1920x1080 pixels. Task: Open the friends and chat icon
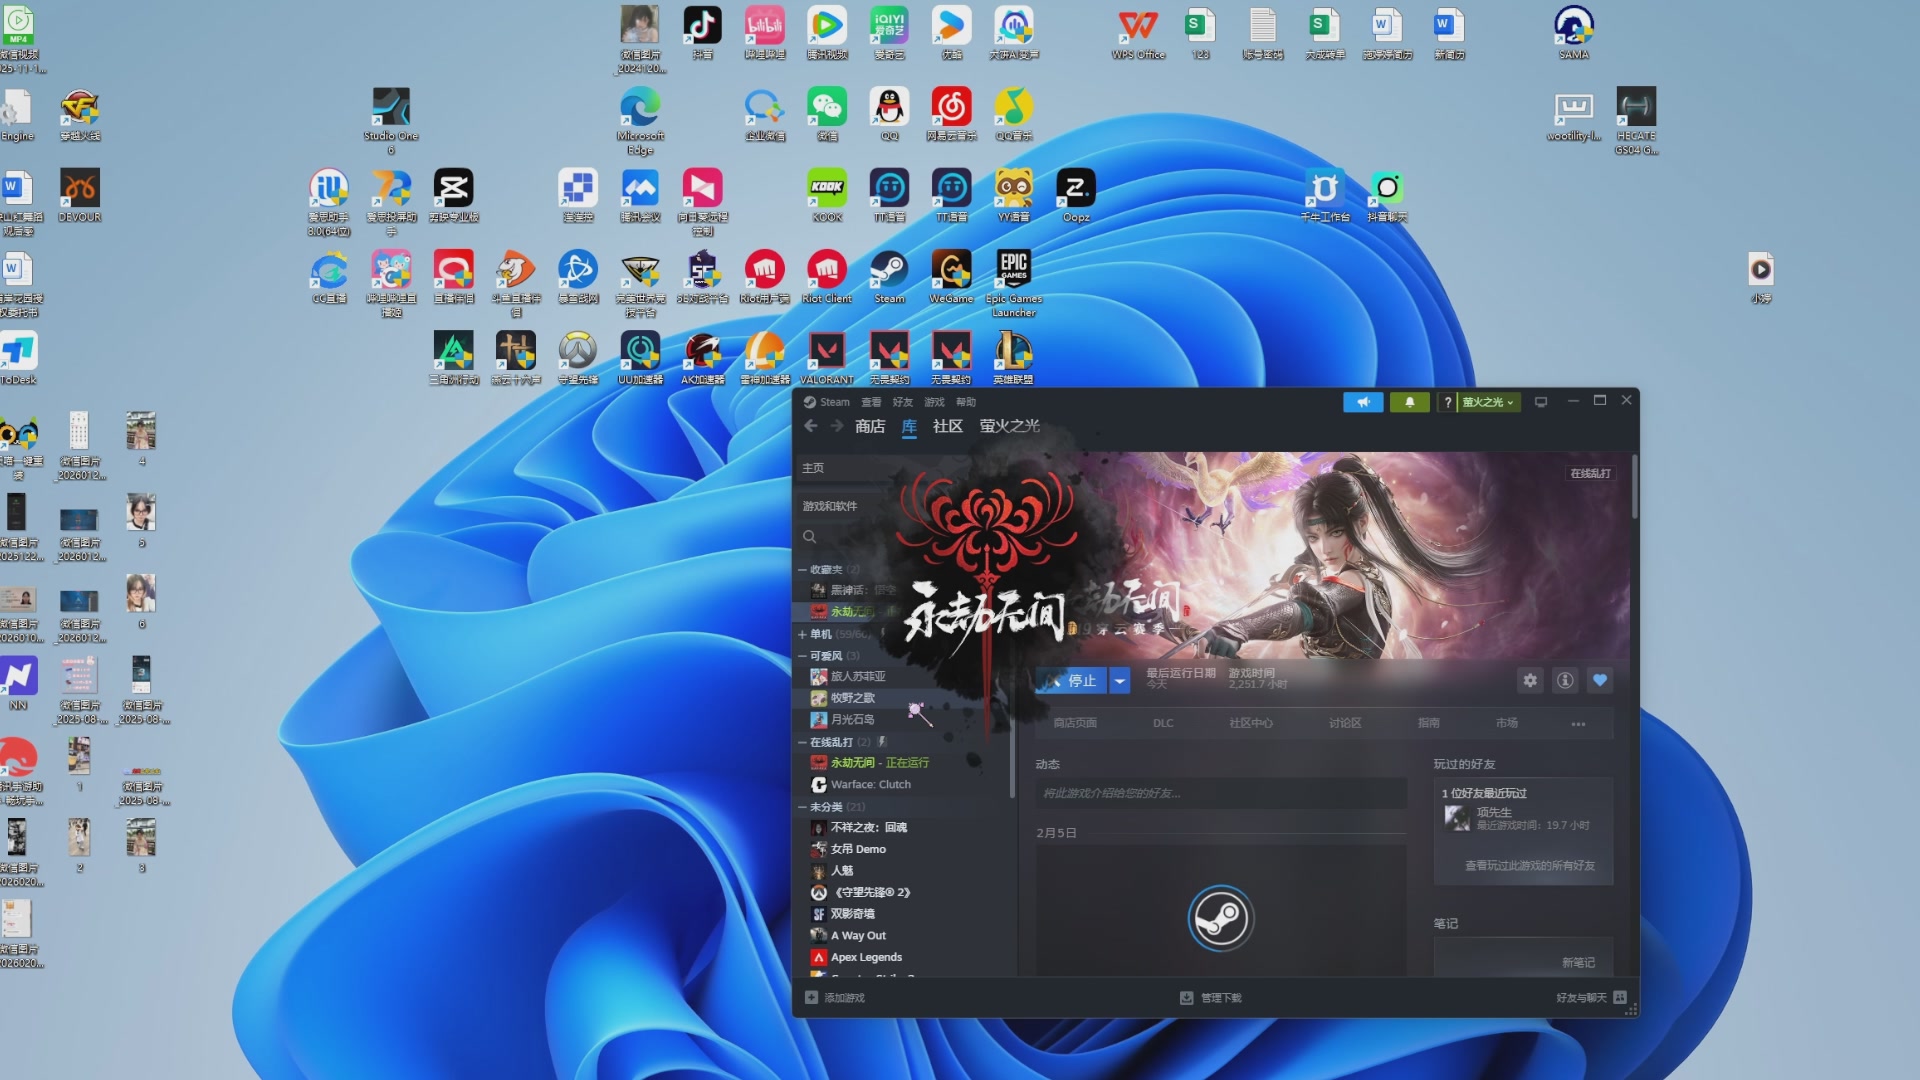pos(1620,997)
